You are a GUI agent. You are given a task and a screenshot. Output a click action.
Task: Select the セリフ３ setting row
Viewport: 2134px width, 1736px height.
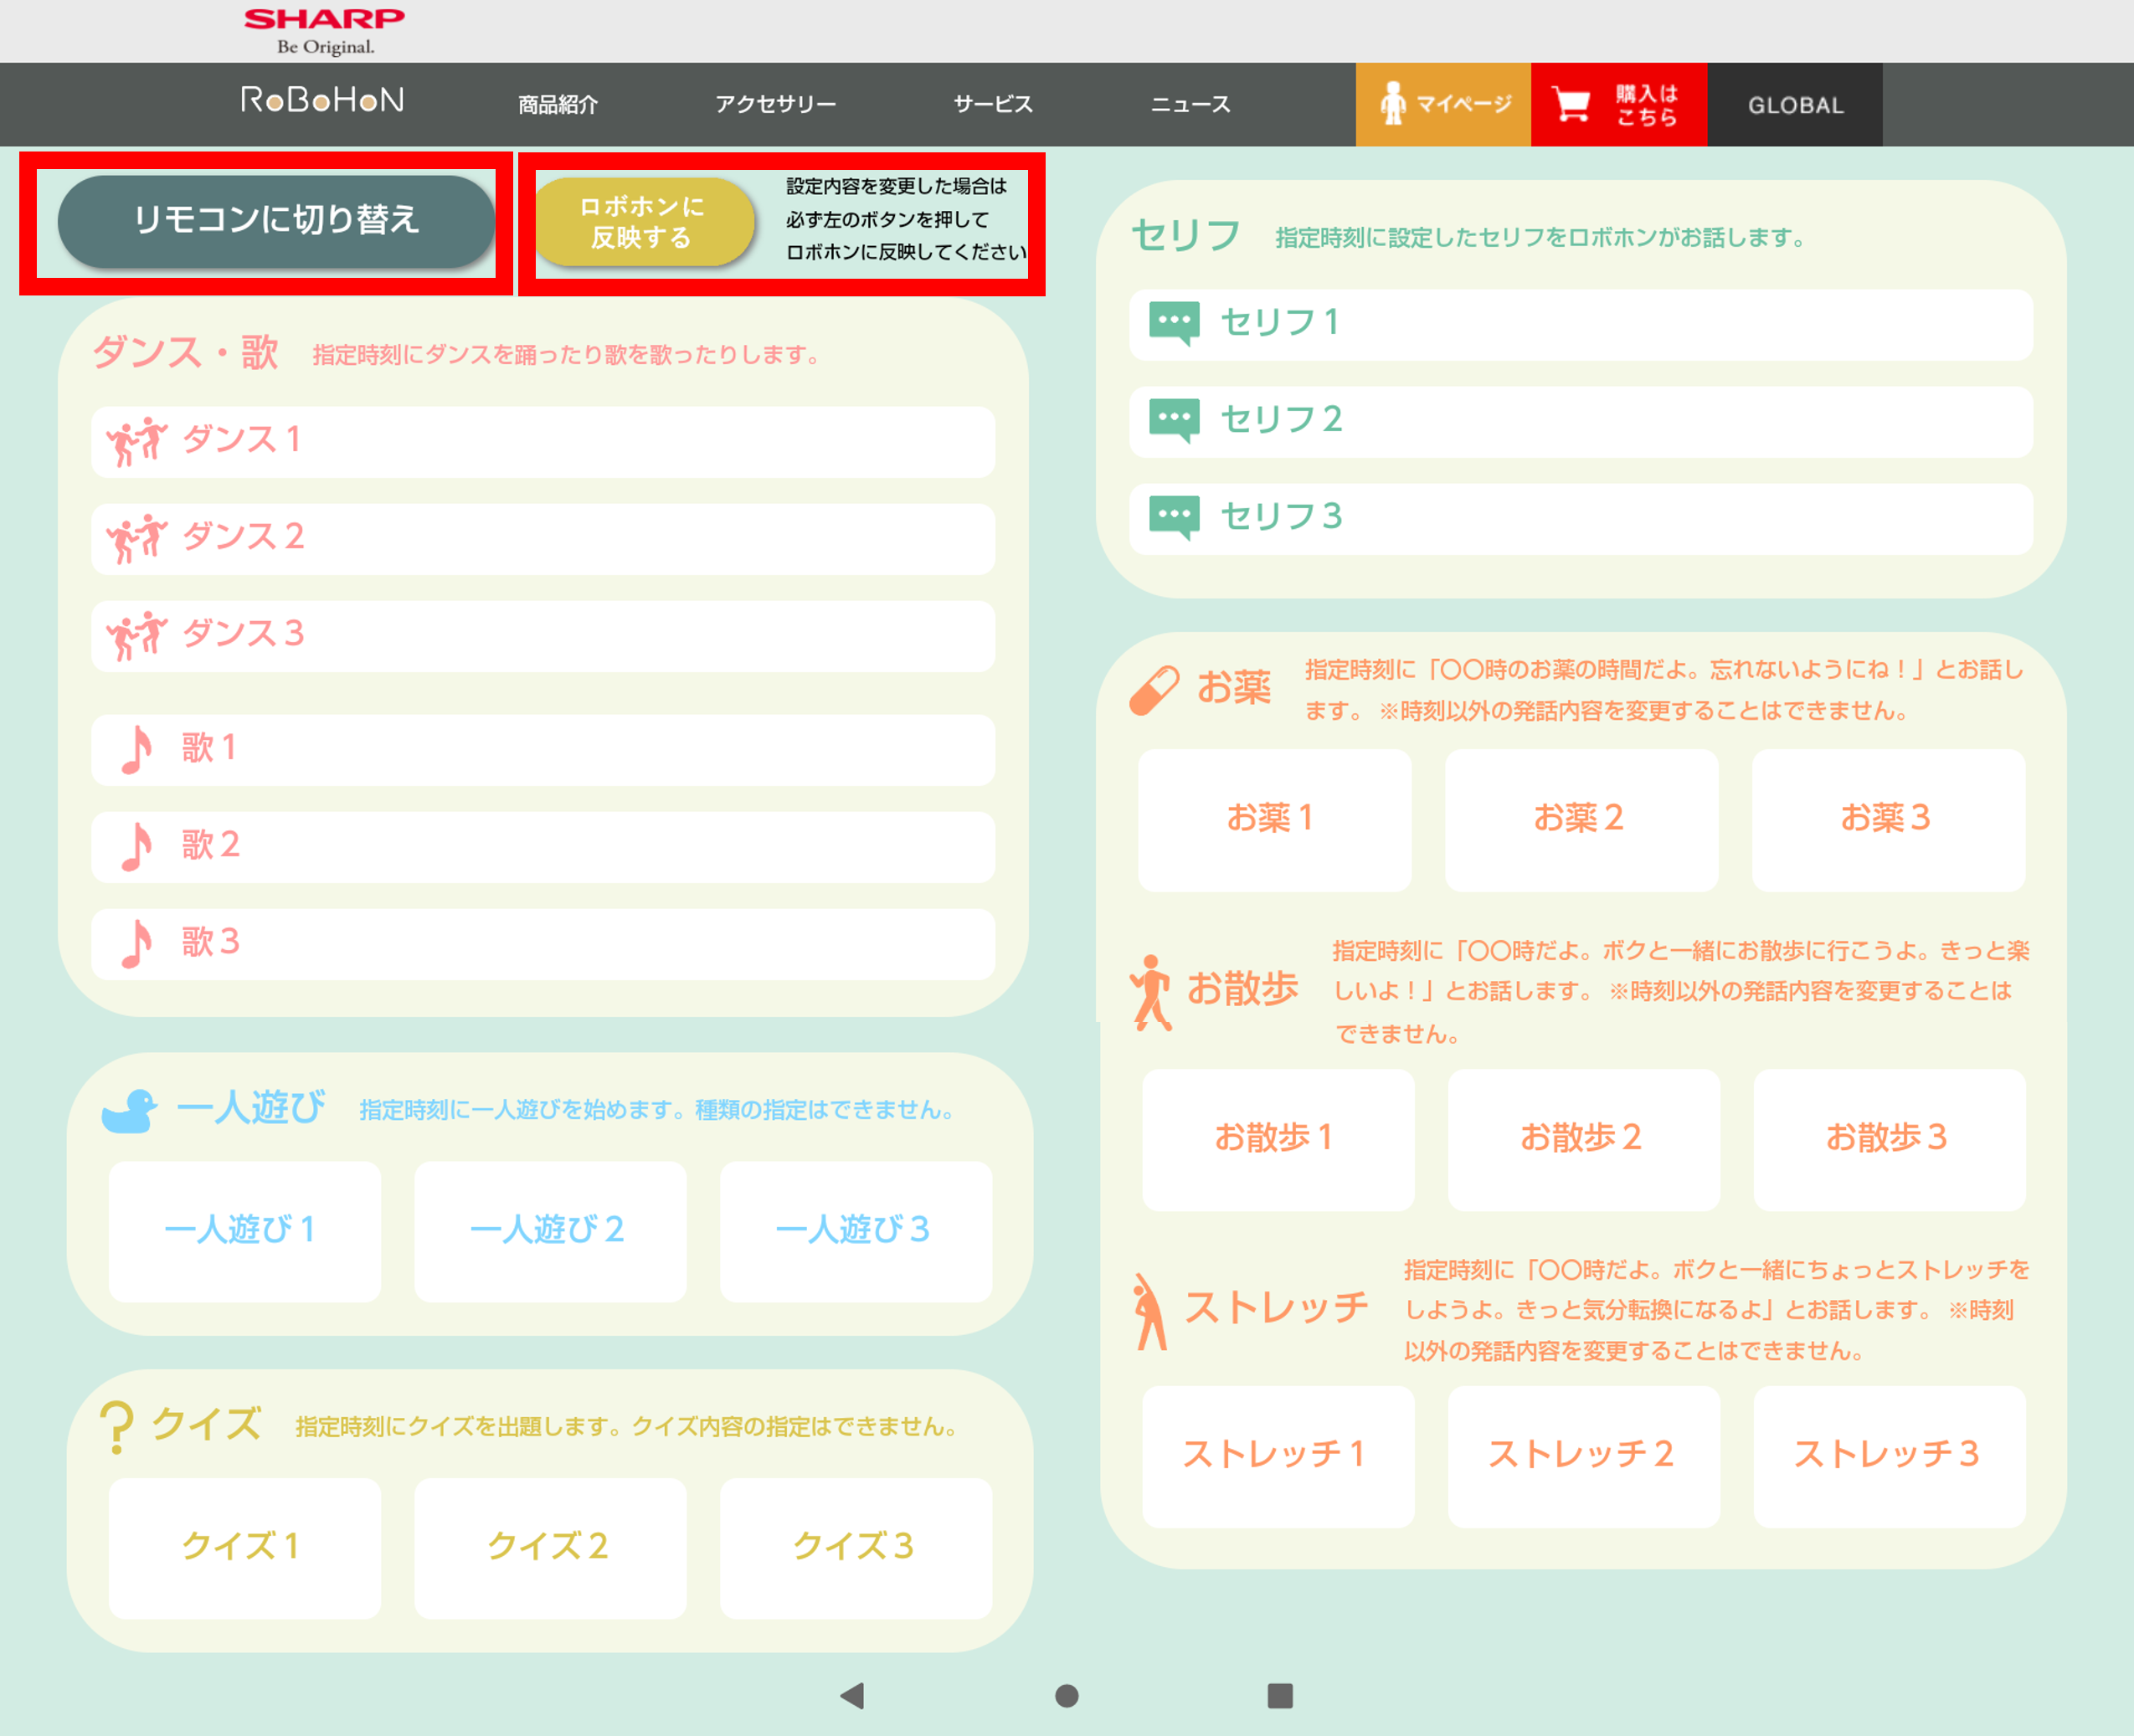pos(1581,518)
